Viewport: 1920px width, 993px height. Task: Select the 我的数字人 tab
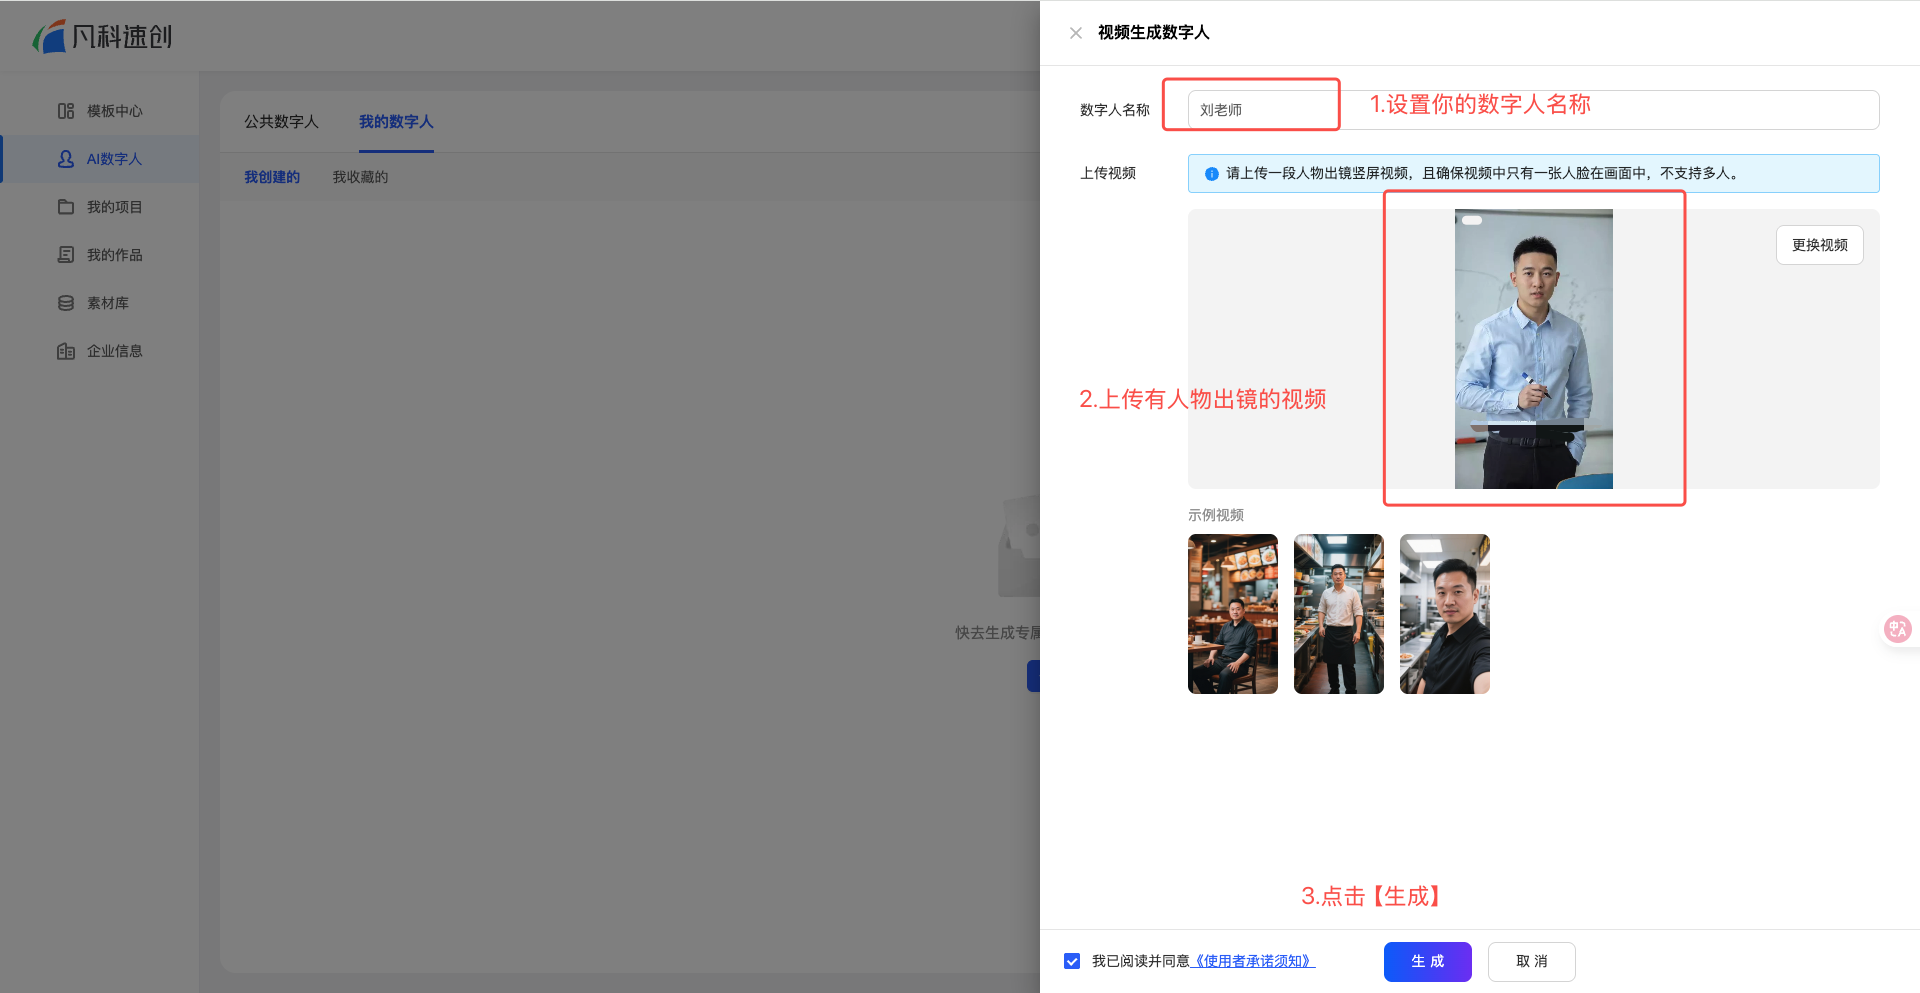[x=396, y=122]
